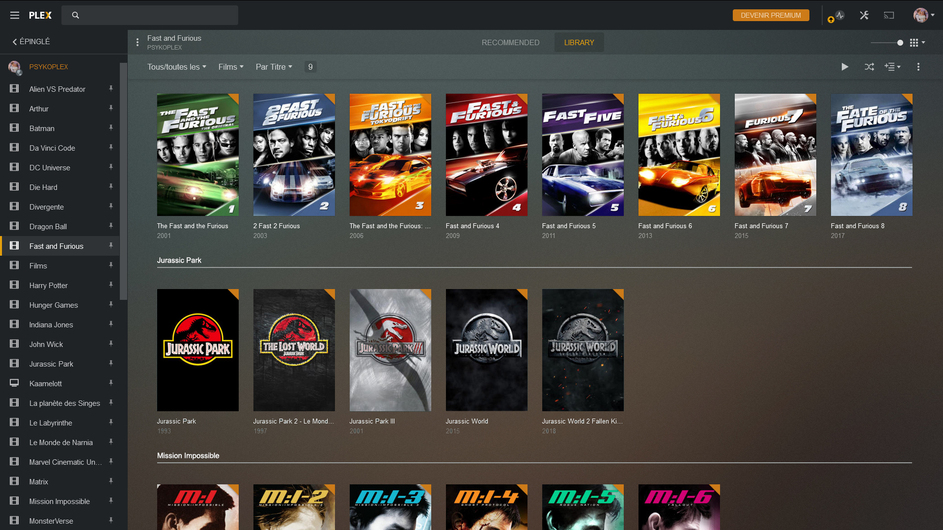
Task: Open the toolbar more options menu
Action: (x=918, y=67)
